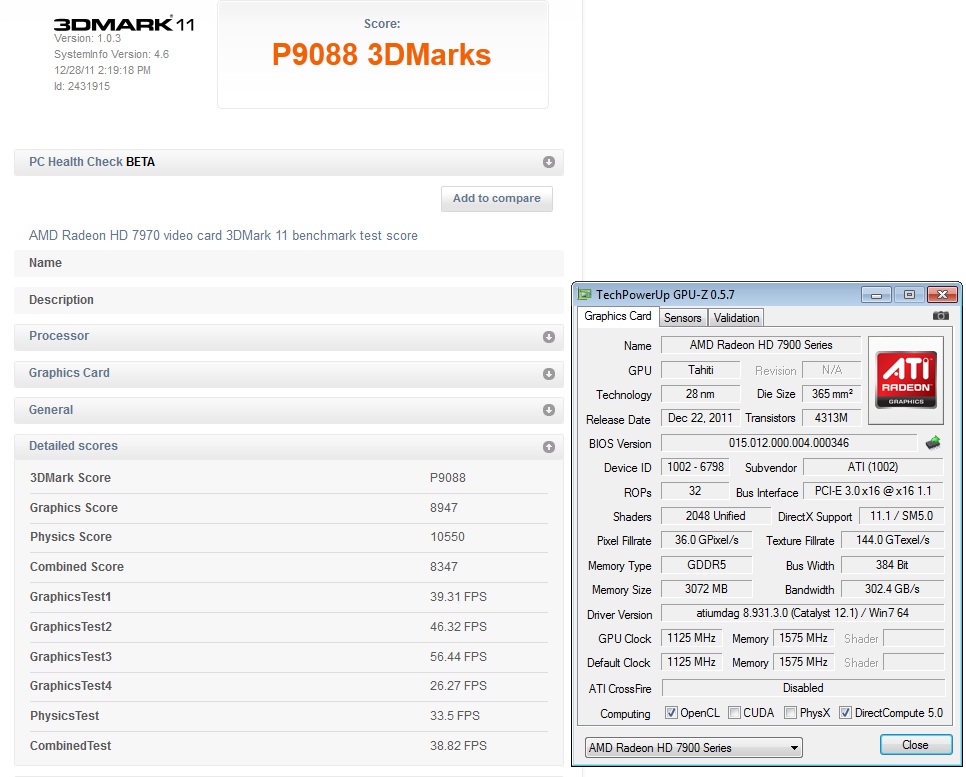The image size is (966, 777).
Task: Click the Description row
Action: (288, 300)
